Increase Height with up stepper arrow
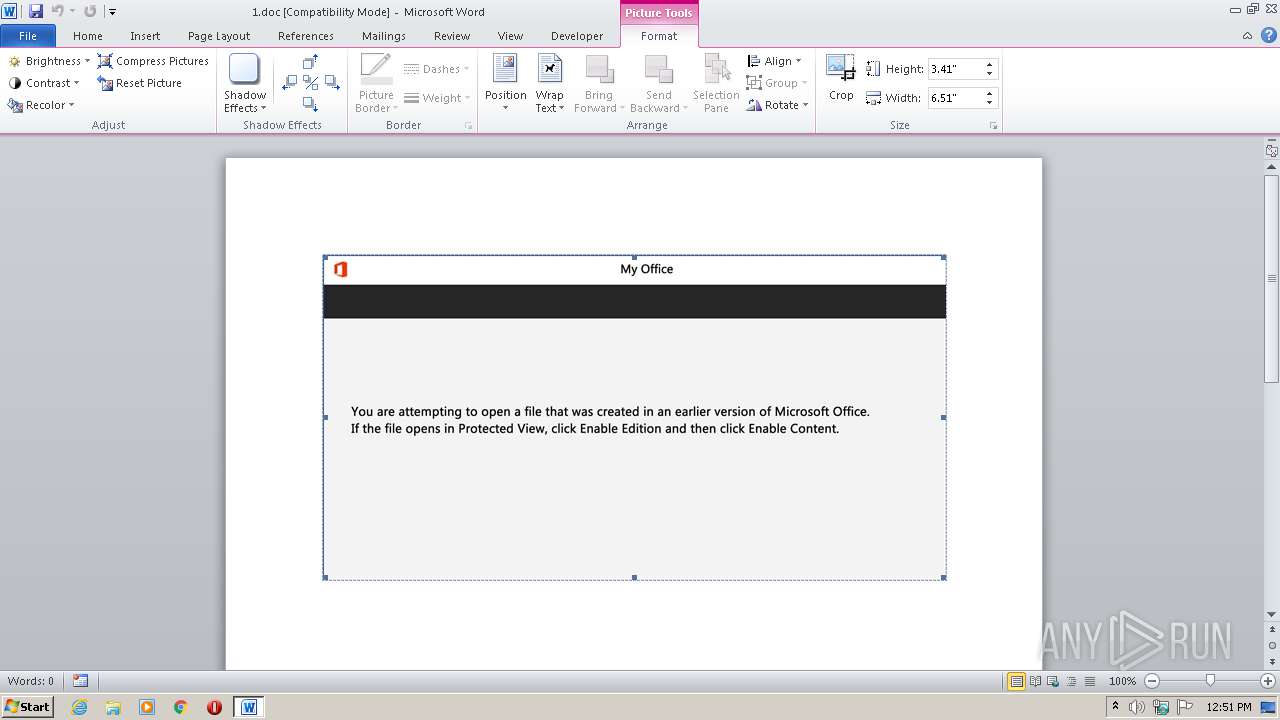Viewport: 1280px width, 720px height. 990,65
